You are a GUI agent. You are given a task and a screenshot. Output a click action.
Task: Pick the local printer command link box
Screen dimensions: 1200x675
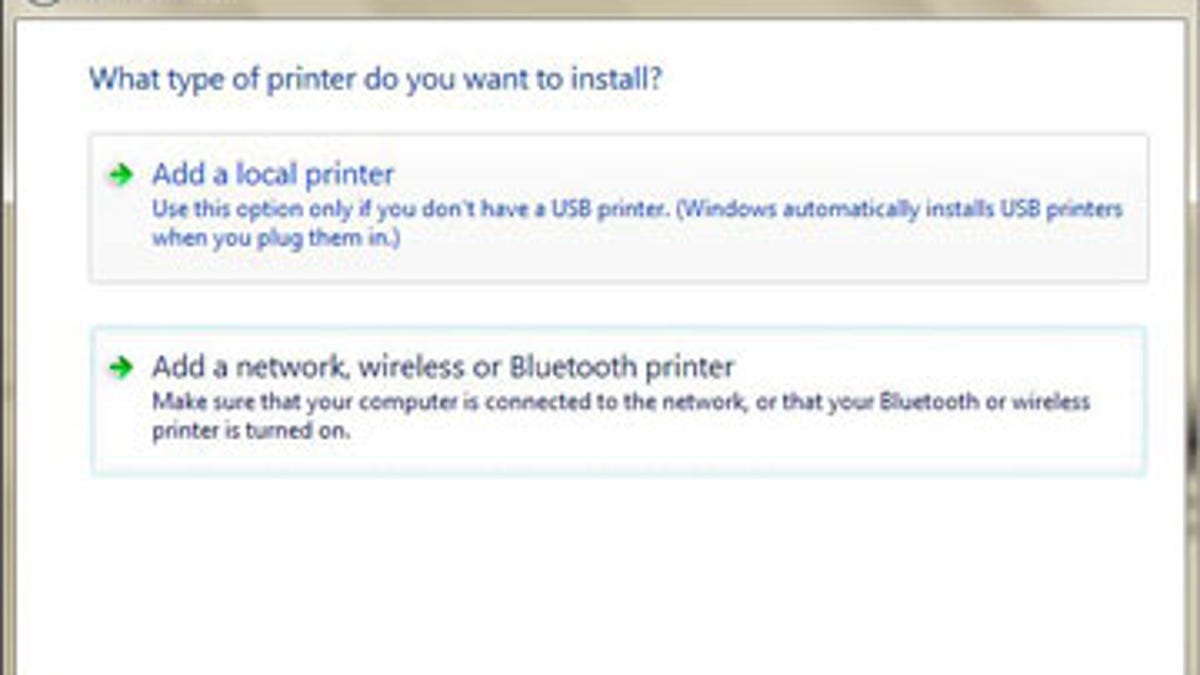click(x=618, y=208)
